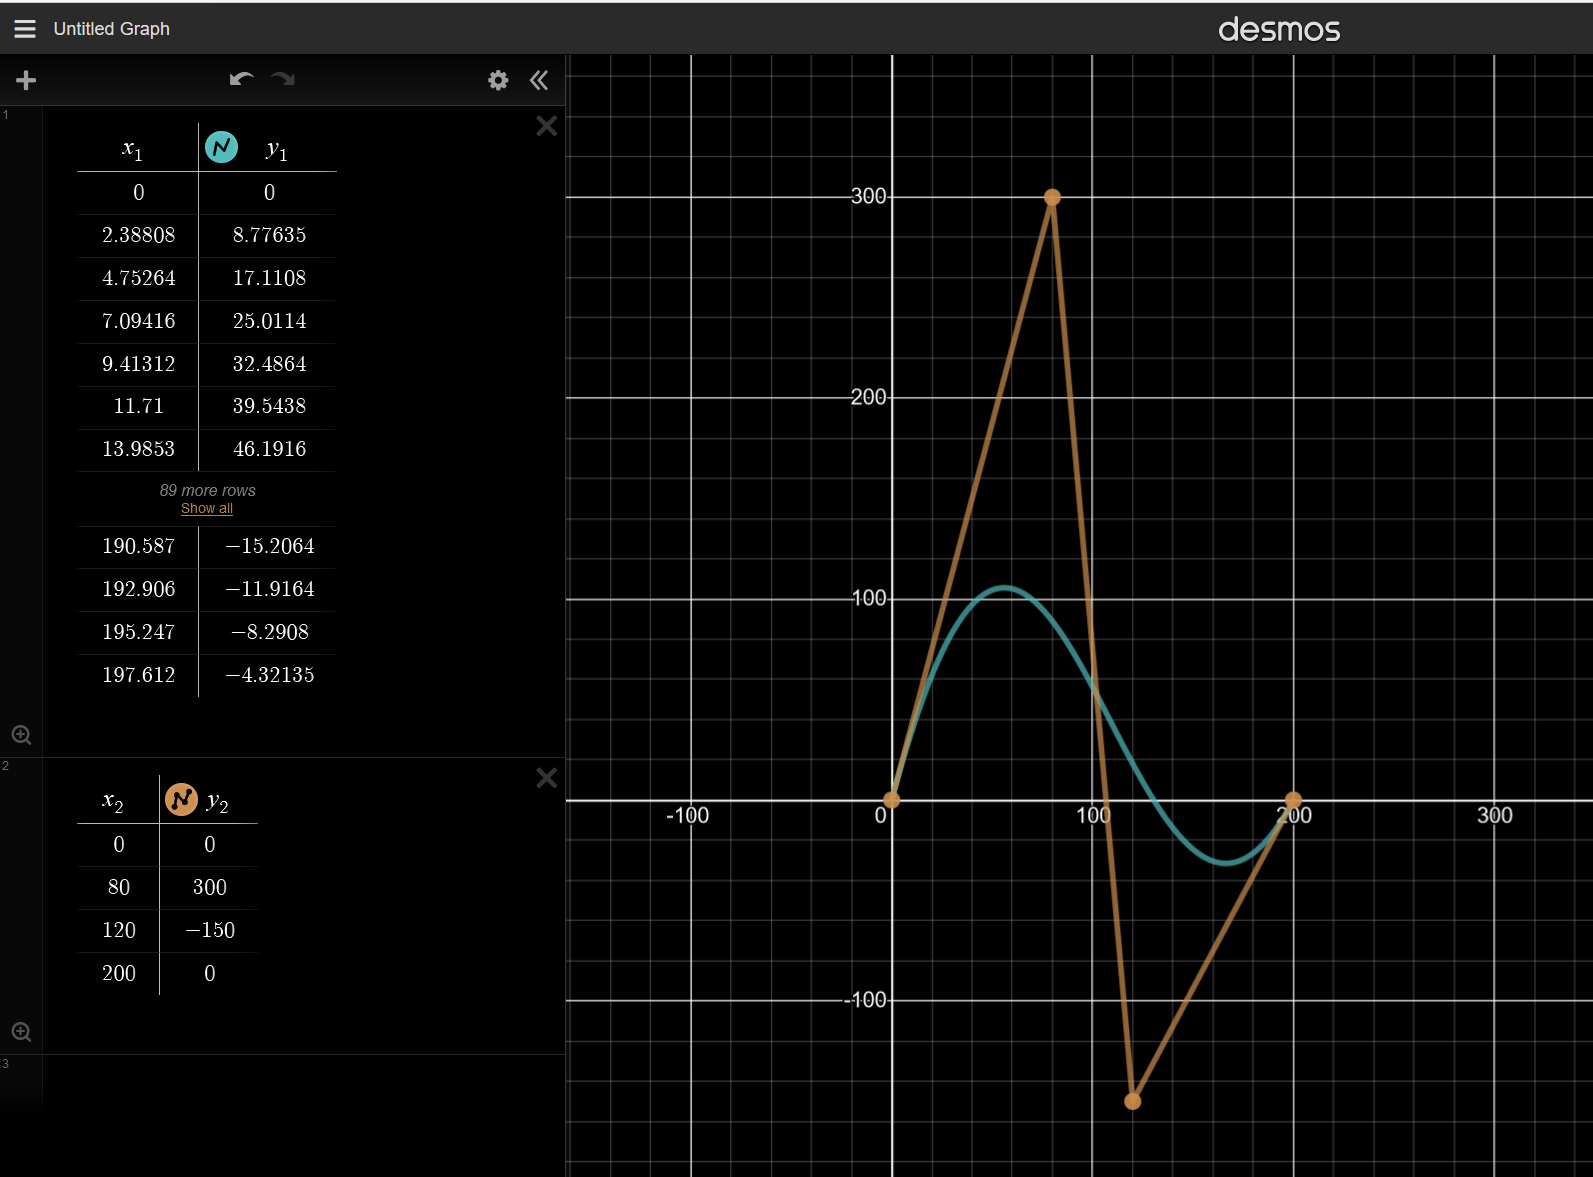The image size is (1593, 1177).
Task: Click cell 300 in table 2
Action: tap(209, 887)
